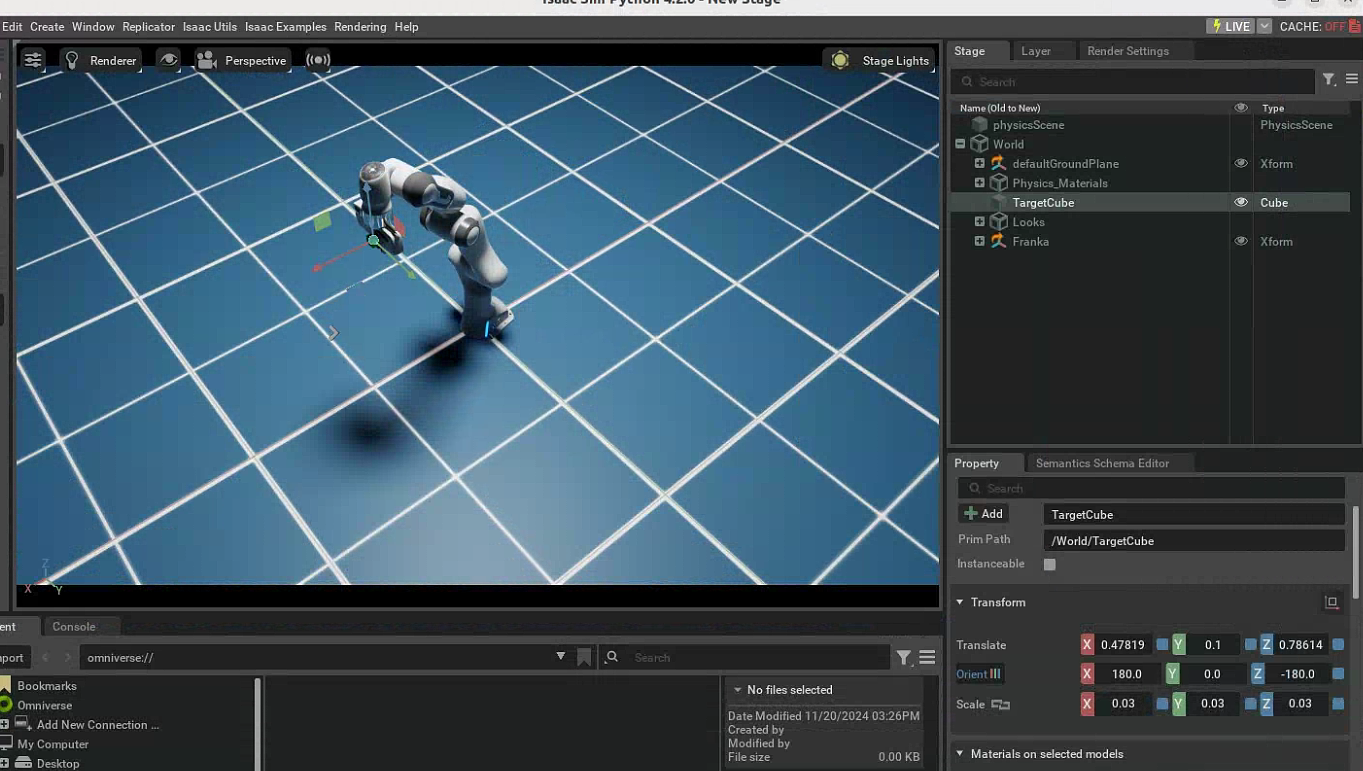This screenshot has height=771, width=1363.
Task: Switch to the Render Settings tab
Action: (1127, 51)
